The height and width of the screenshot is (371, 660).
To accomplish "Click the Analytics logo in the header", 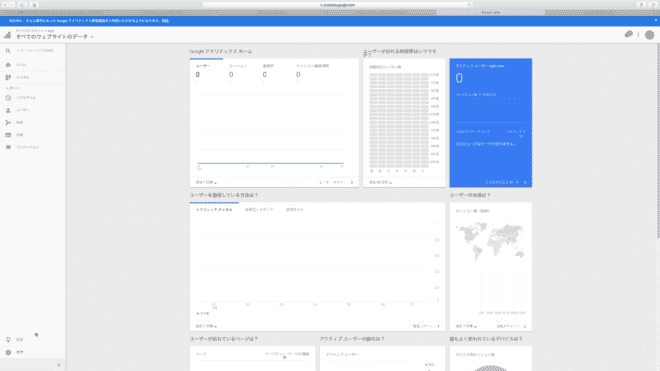I will coord(8,35).
